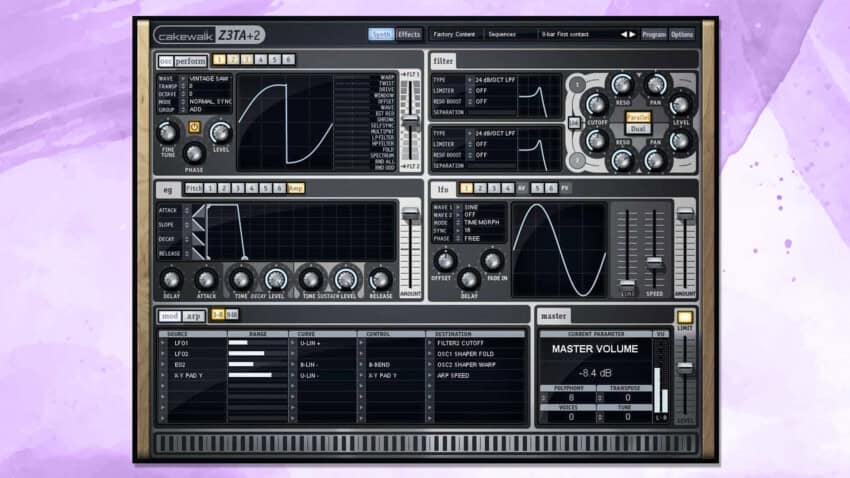Toggle the filter cutoff link button

[x=574, y=122]
